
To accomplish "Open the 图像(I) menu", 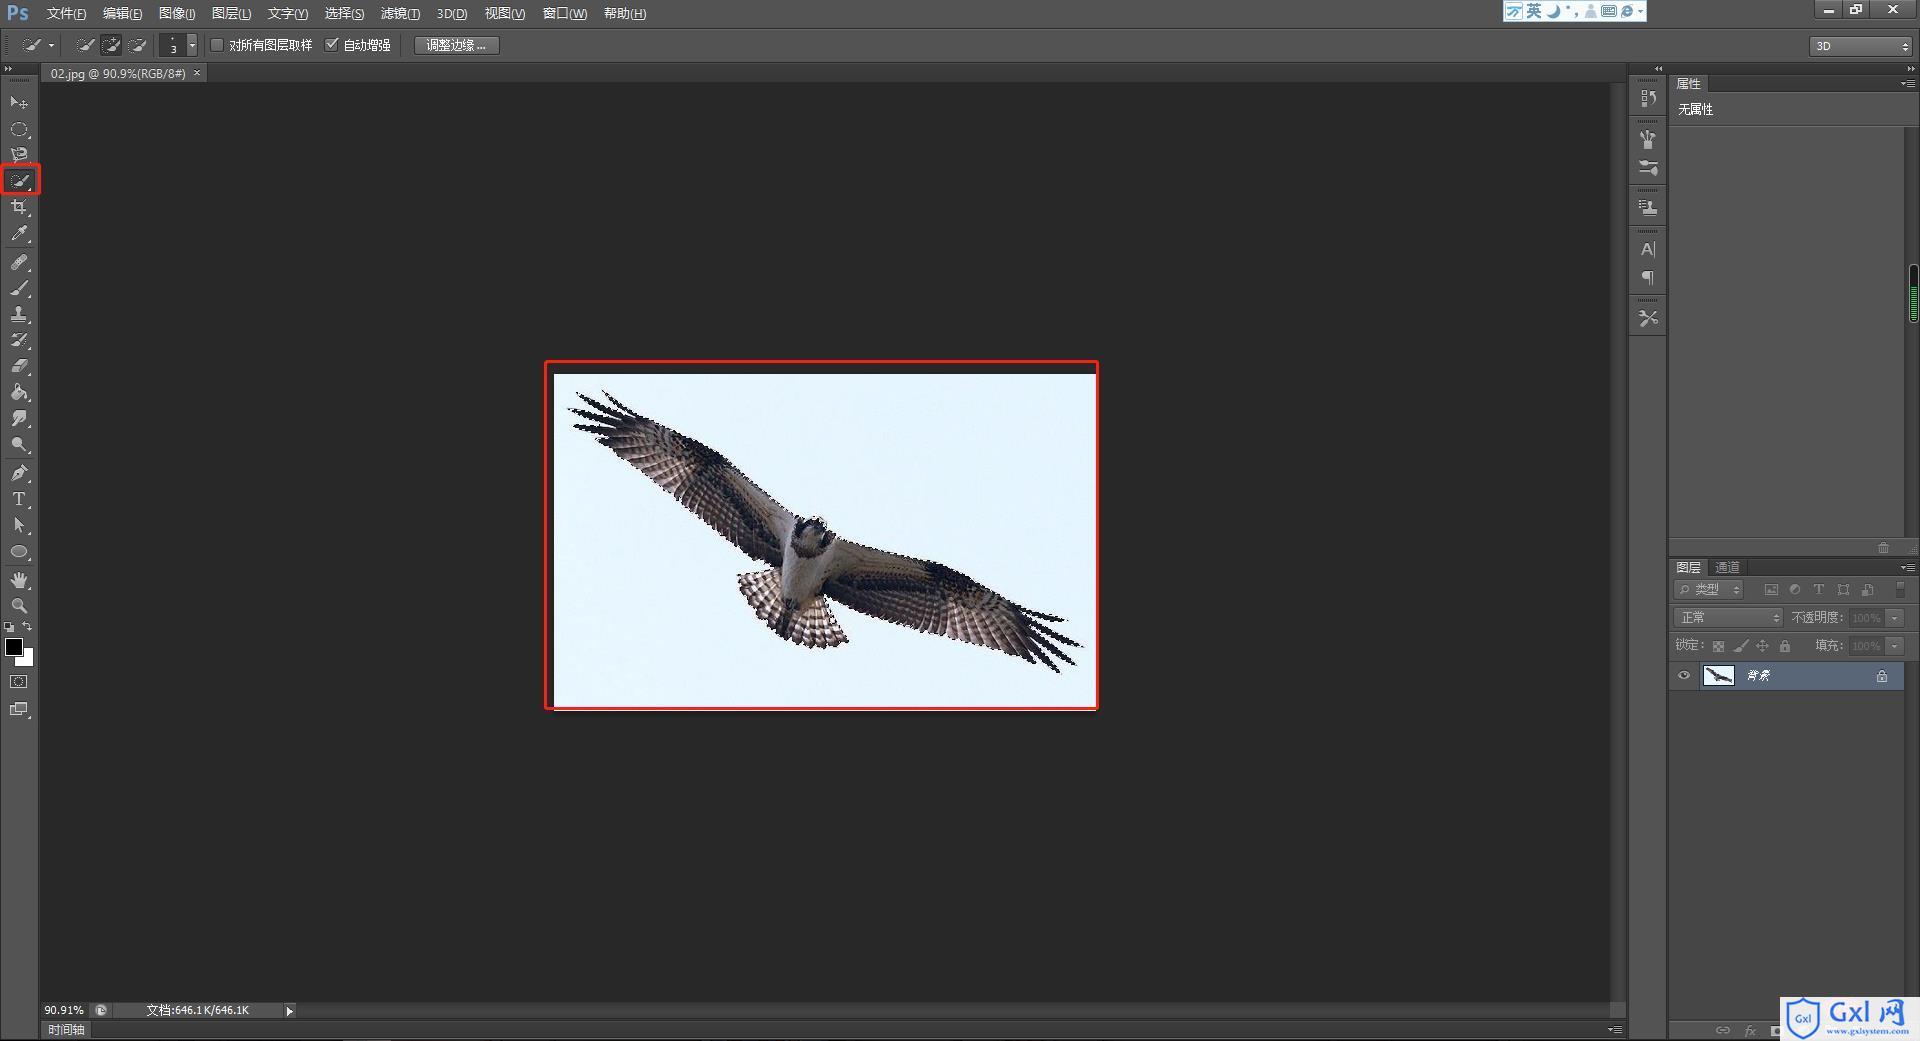I will (177, 14).
